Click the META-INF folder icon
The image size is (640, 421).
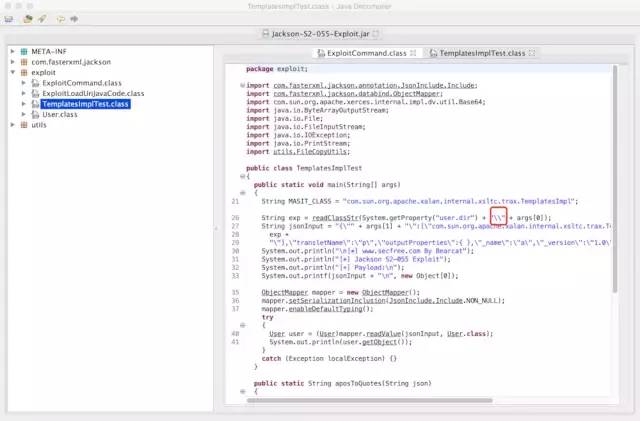tap(24, 51)
